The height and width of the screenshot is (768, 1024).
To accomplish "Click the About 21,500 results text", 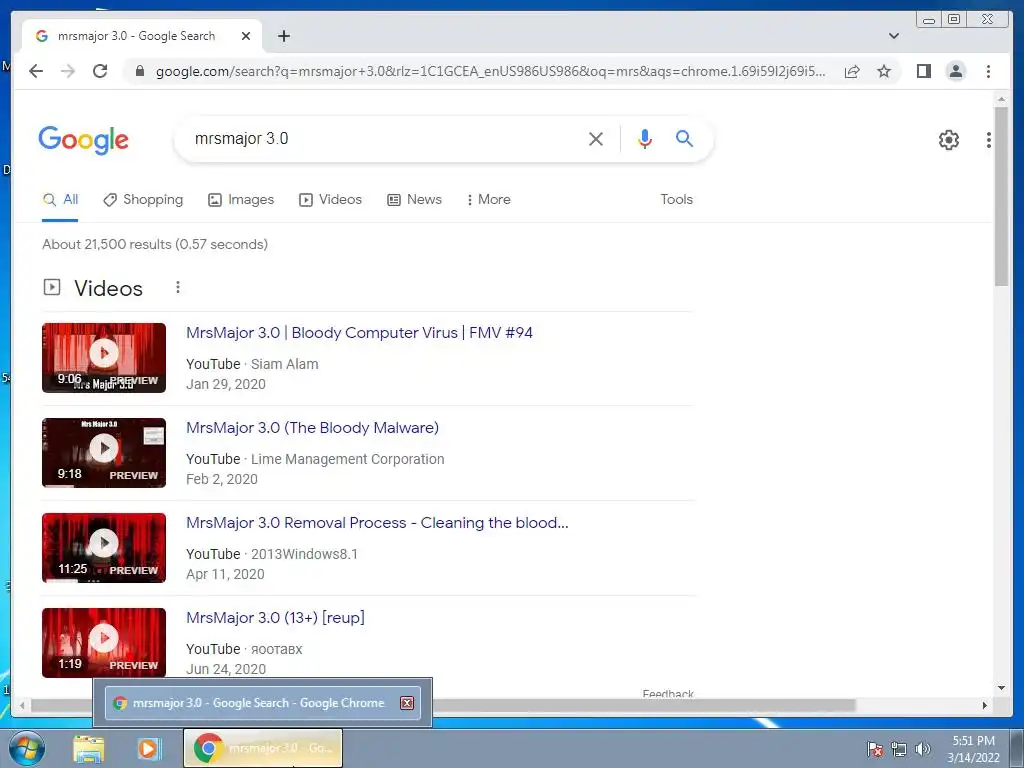I will [155, 244].
